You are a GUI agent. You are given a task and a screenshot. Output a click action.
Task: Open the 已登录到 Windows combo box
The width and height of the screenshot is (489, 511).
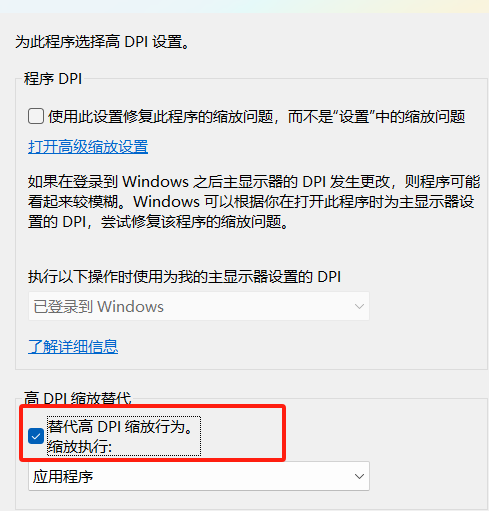pyautogui.click(x=199, y=306)
